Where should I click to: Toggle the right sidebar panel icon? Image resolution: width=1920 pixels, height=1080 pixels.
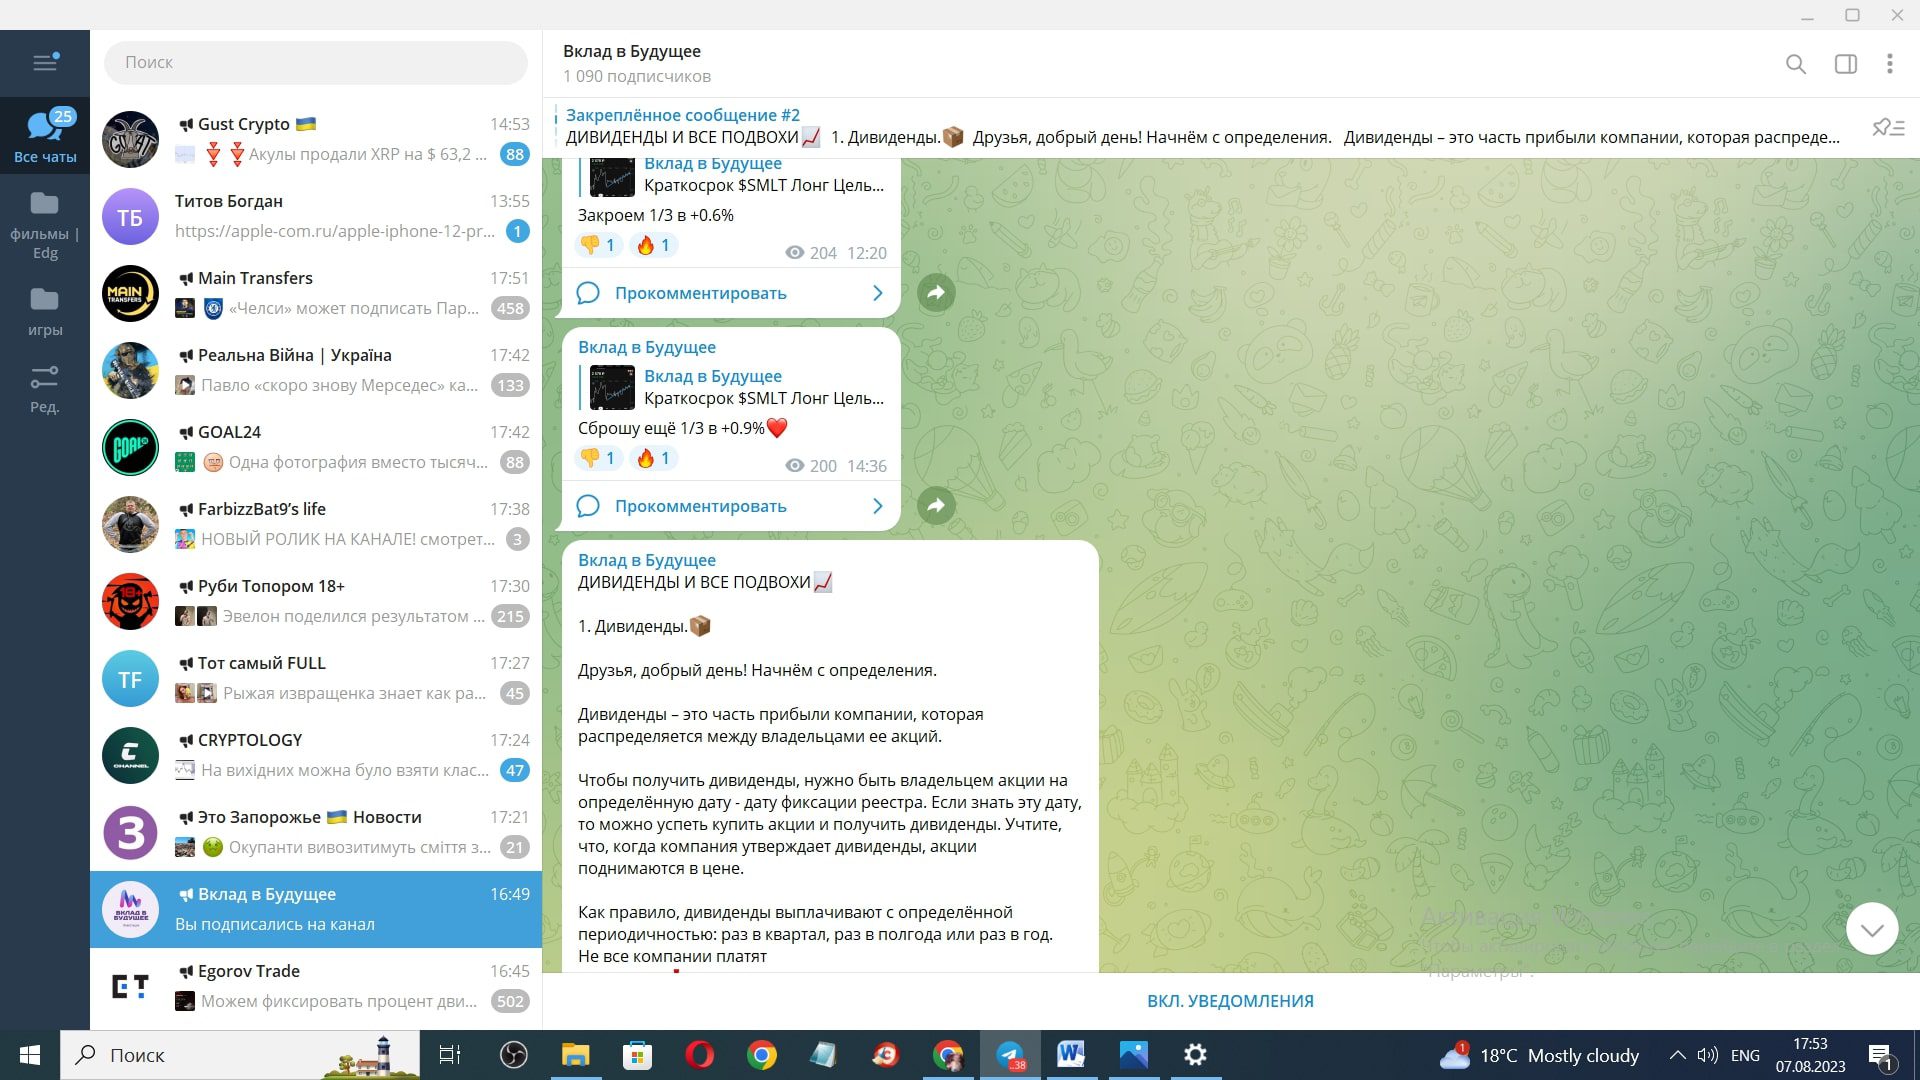[1845, 64]
